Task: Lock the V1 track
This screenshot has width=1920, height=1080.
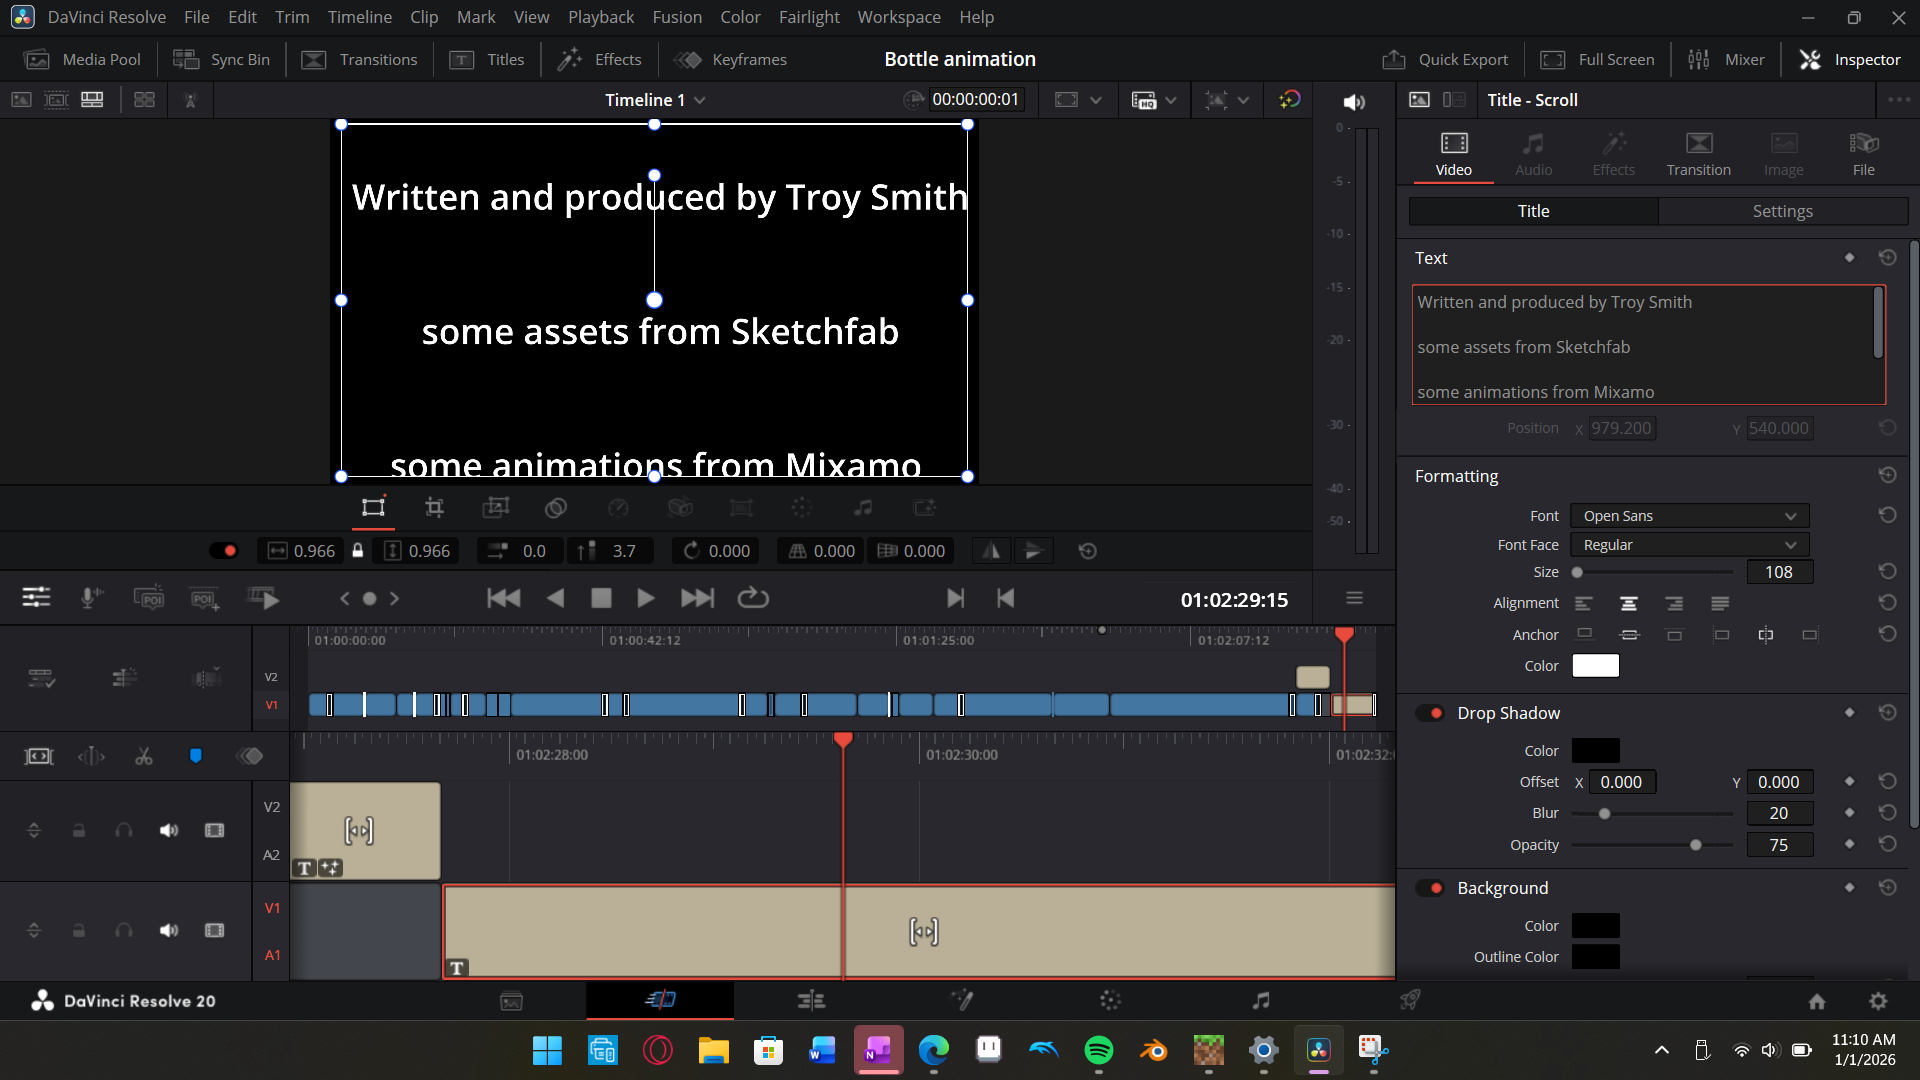Action: pyautogui.click(x=79, y=930)
